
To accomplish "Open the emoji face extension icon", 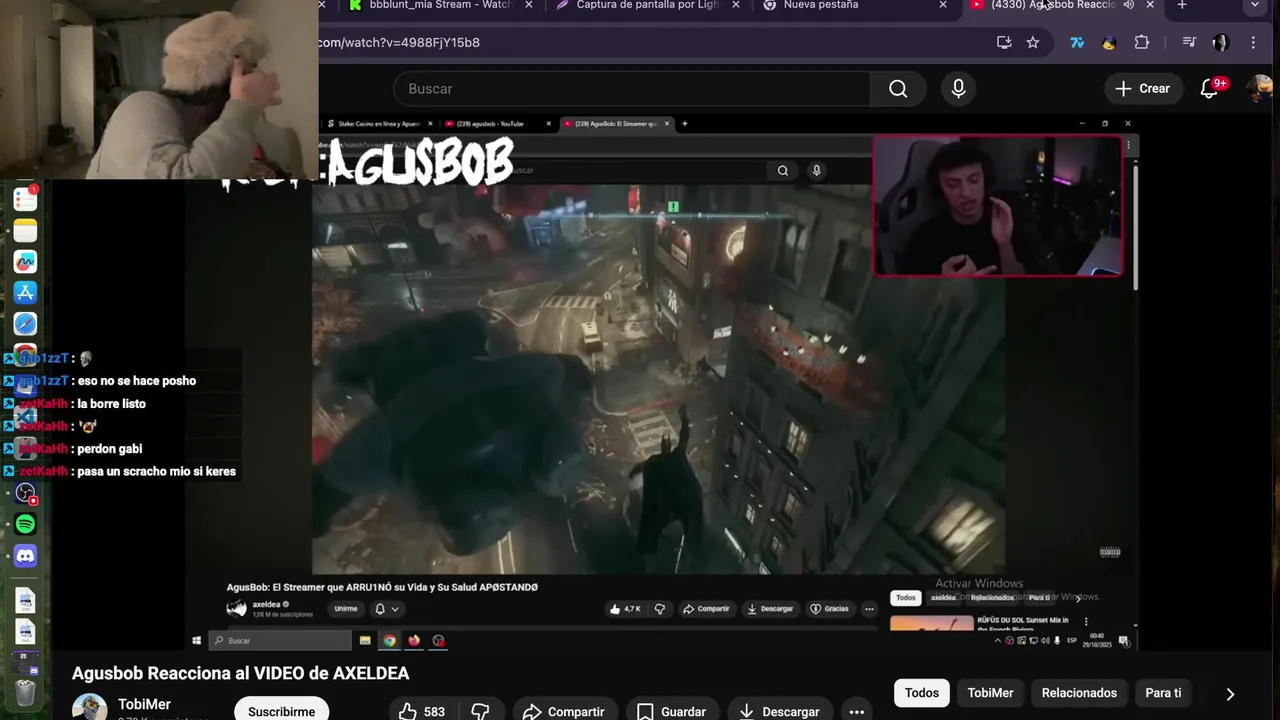I will coord(1109,42).
